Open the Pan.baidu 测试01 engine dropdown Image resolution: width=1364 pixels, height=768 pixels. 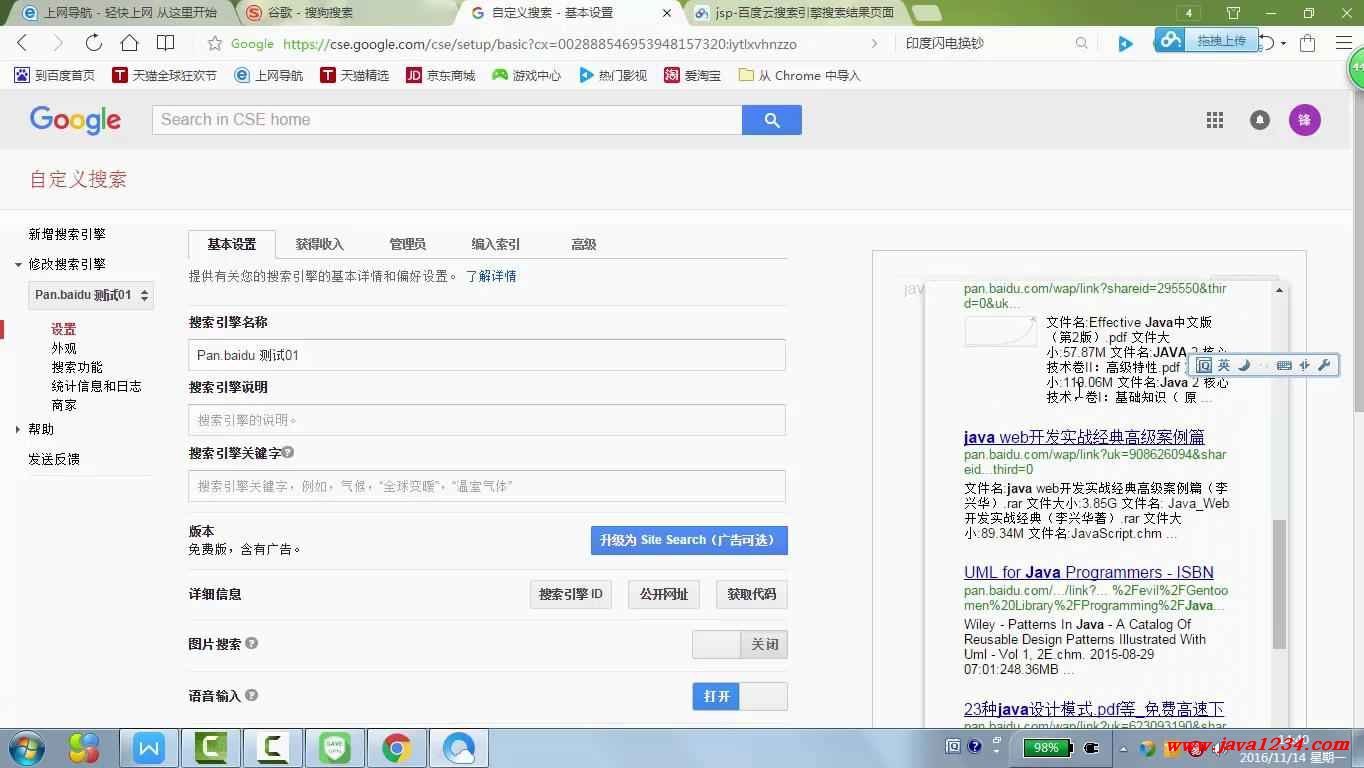91,295
